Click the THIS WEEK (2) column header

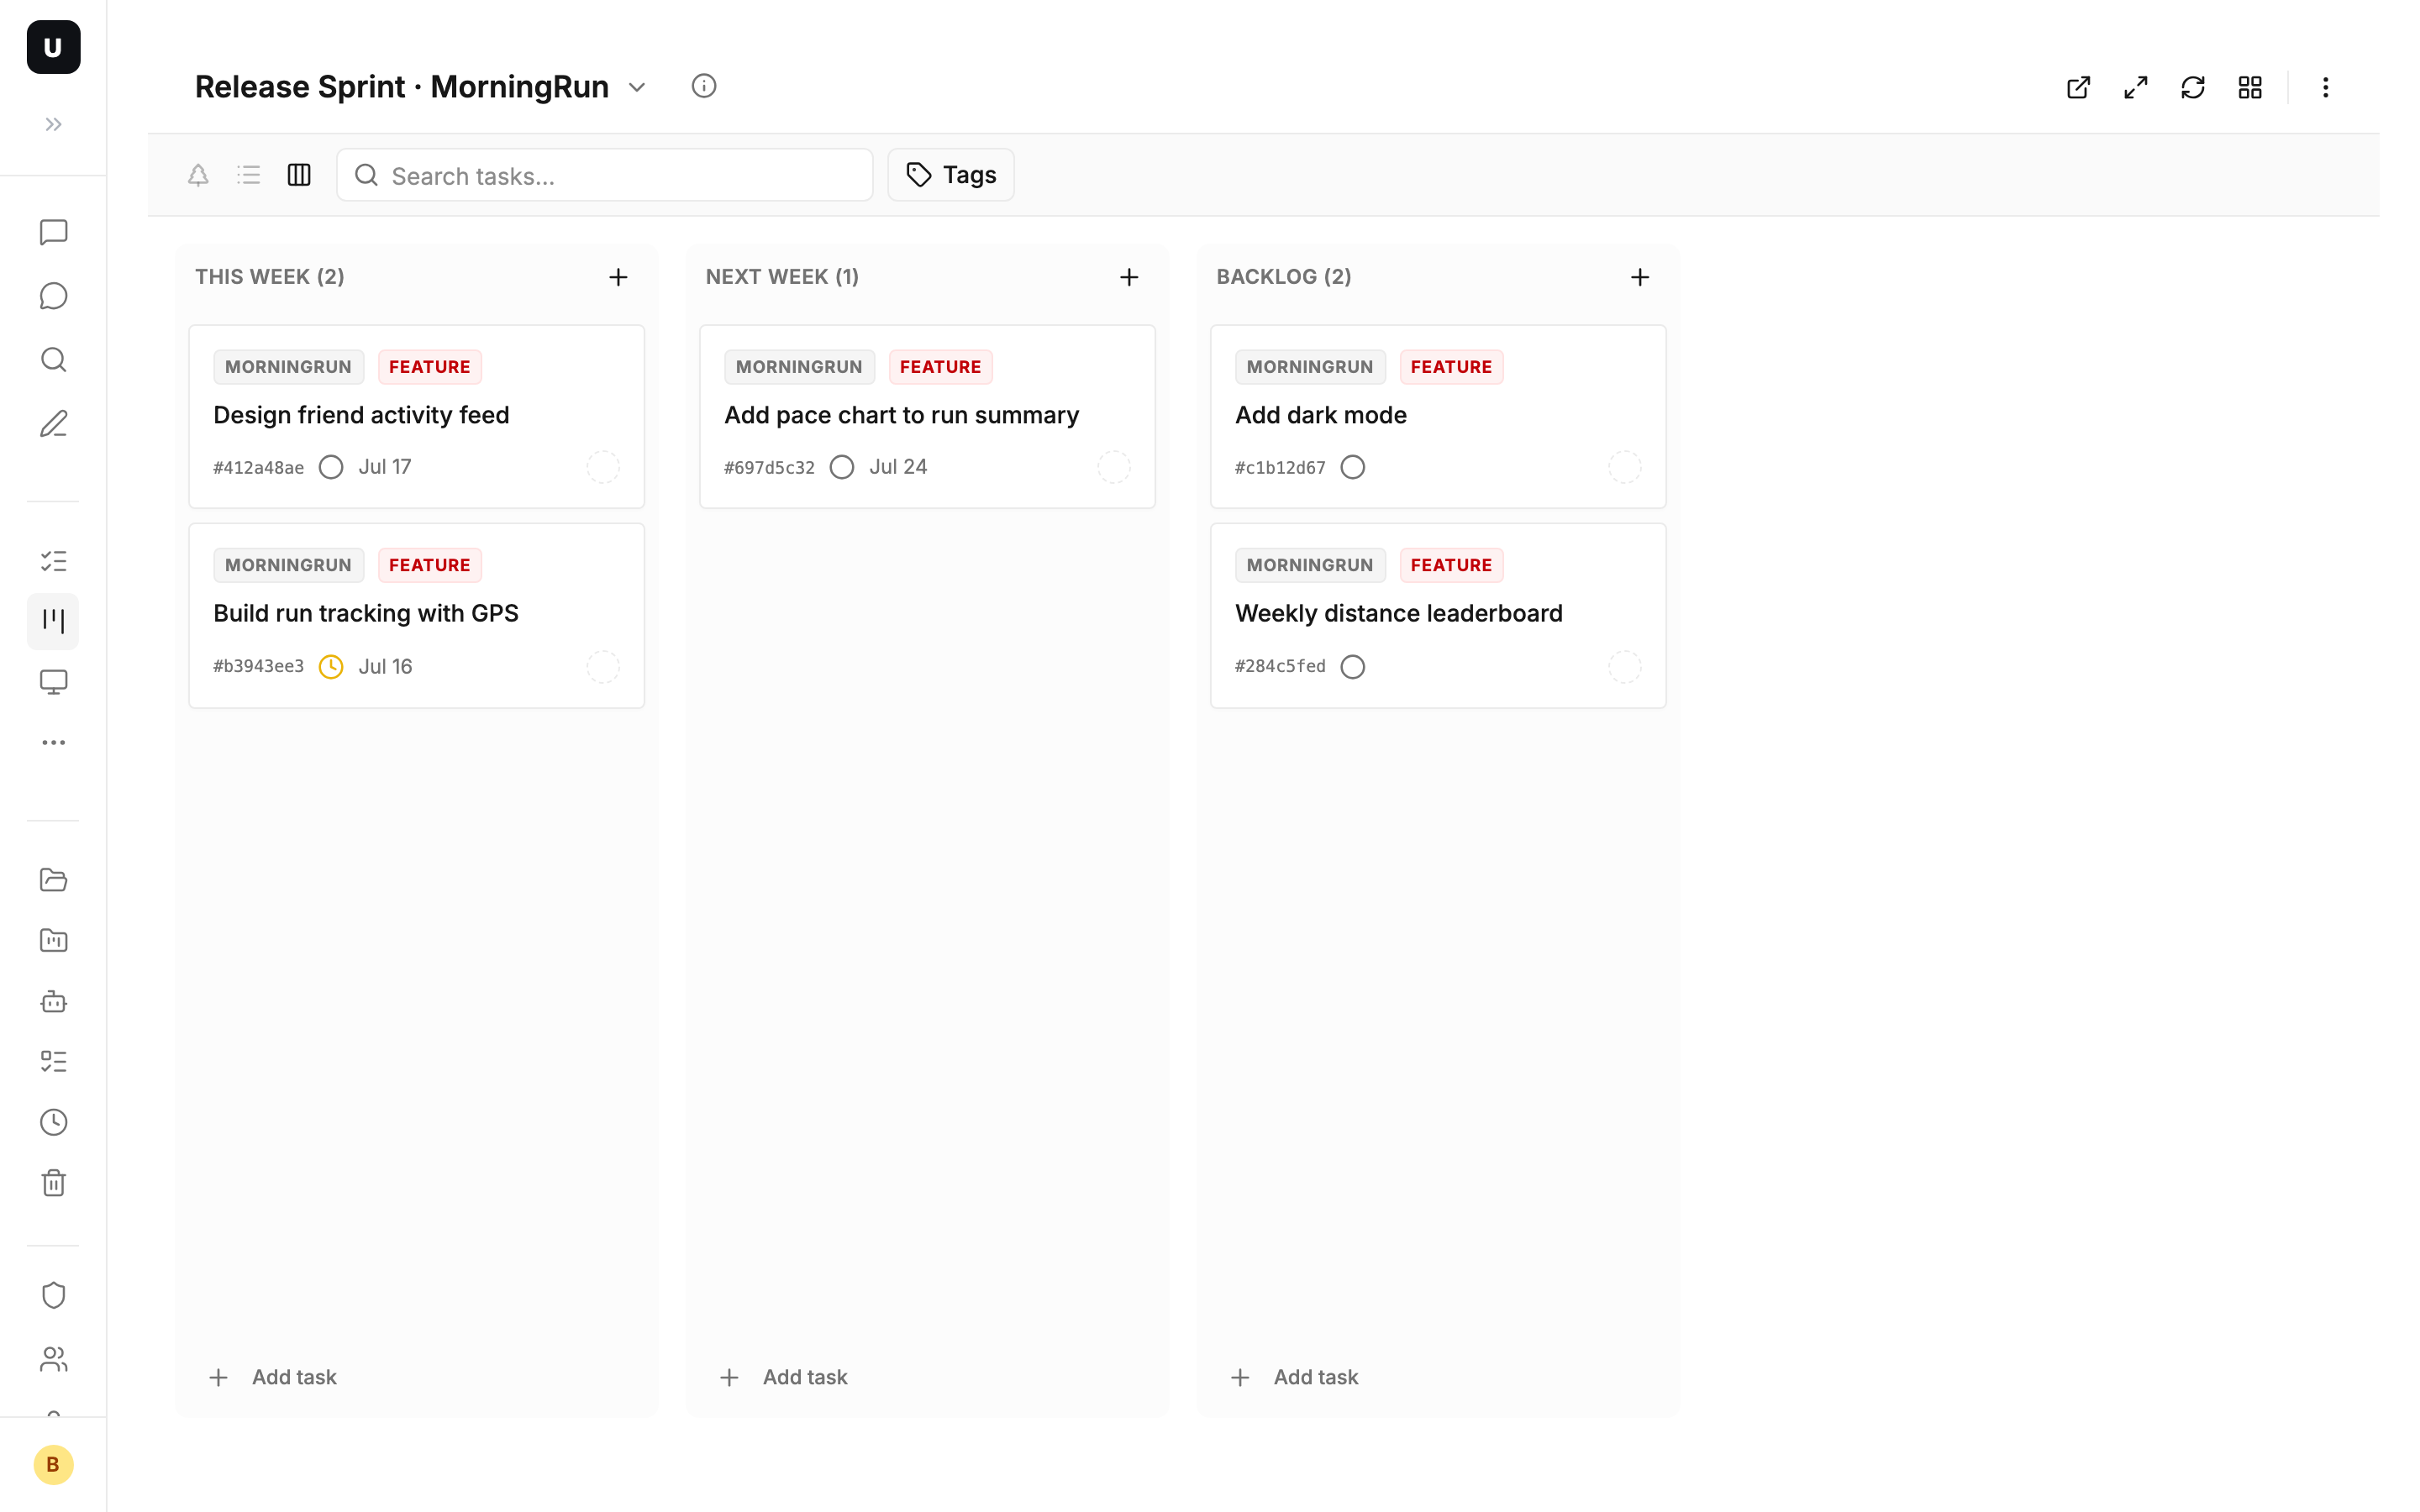pos(270,277)
